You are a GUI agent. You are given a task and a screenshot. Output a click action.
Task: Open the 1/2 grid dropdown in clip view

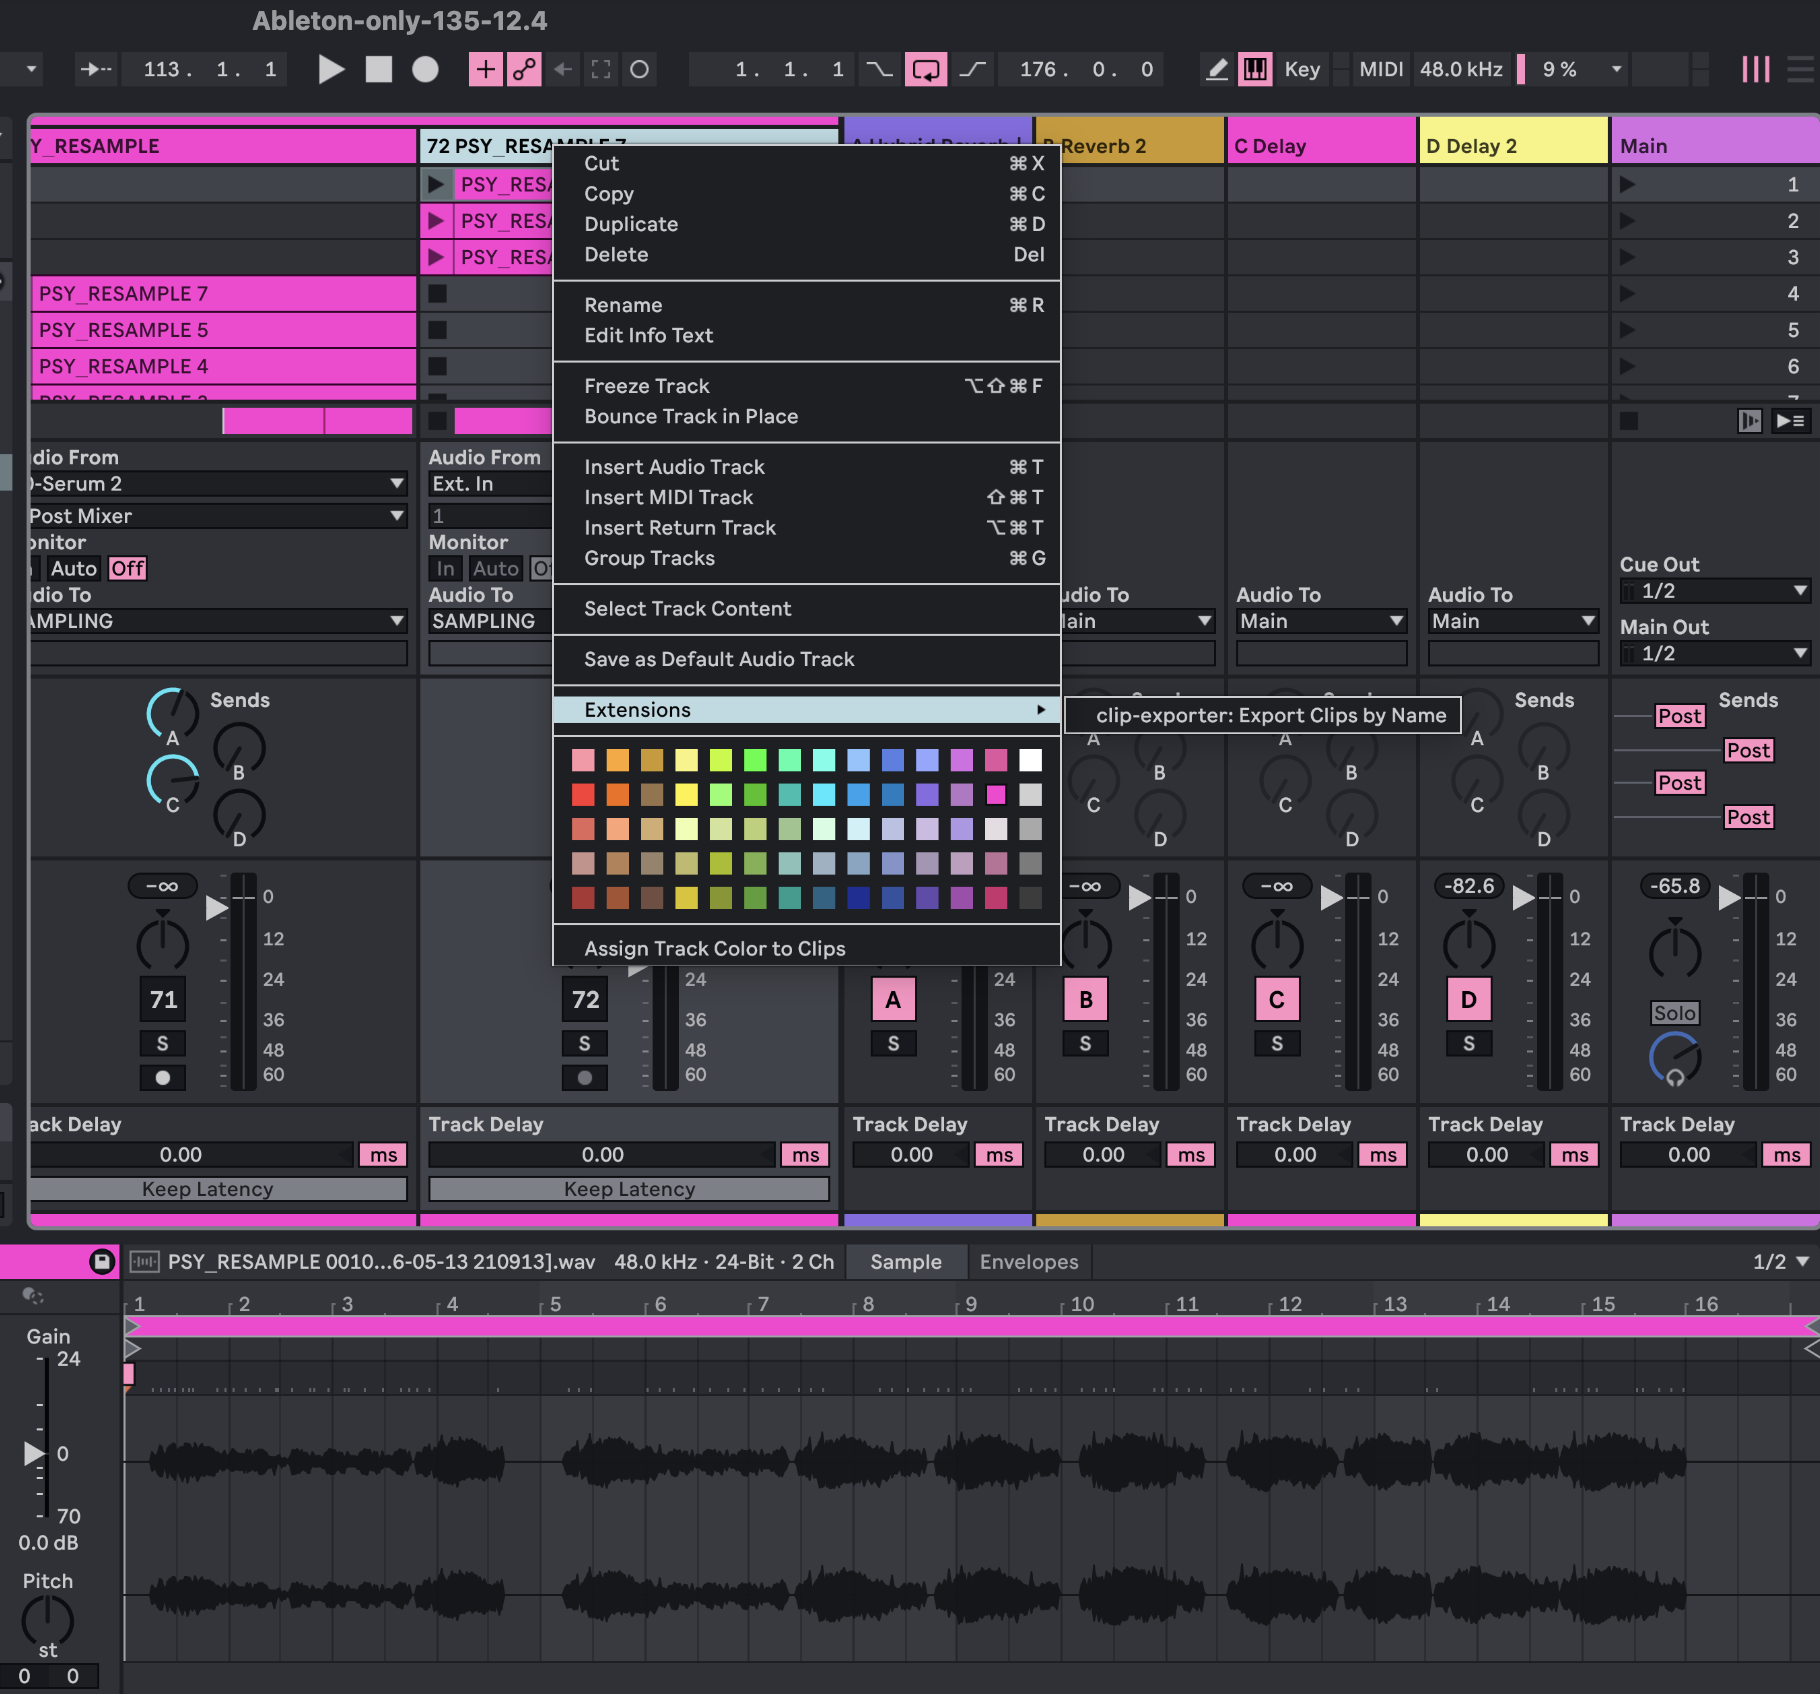click(x=1780, y=1262)
